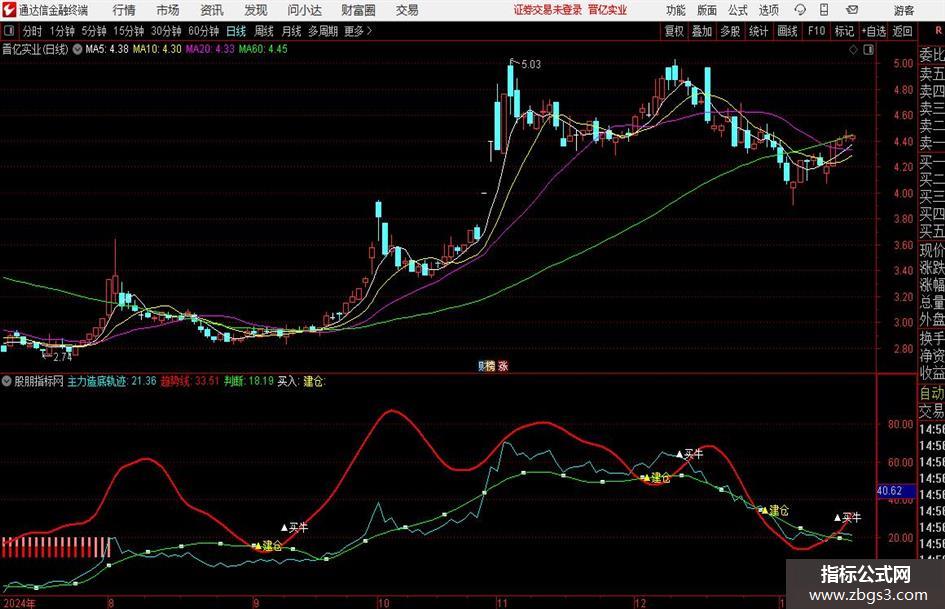Viewport: 945px width, 609px height.
Task: Click the 复权 toolbar button
Action: (x=674, y=31)
